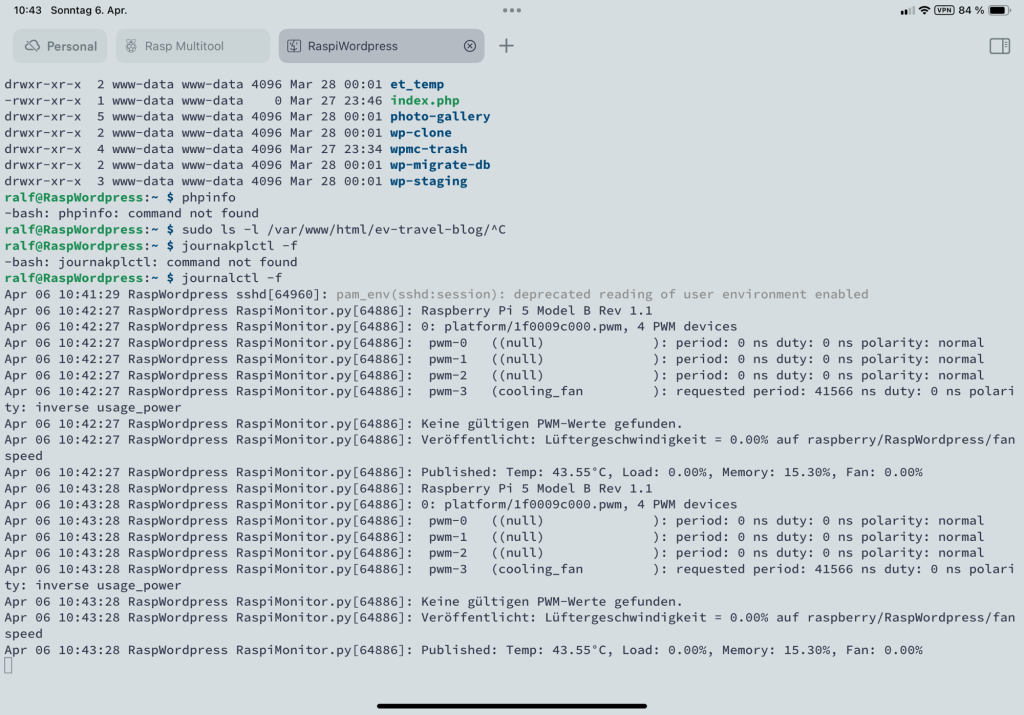Tap 10:43:28 pwm-1 log line
Viewport: 1024px width, 715px height.
click(494, 537)
